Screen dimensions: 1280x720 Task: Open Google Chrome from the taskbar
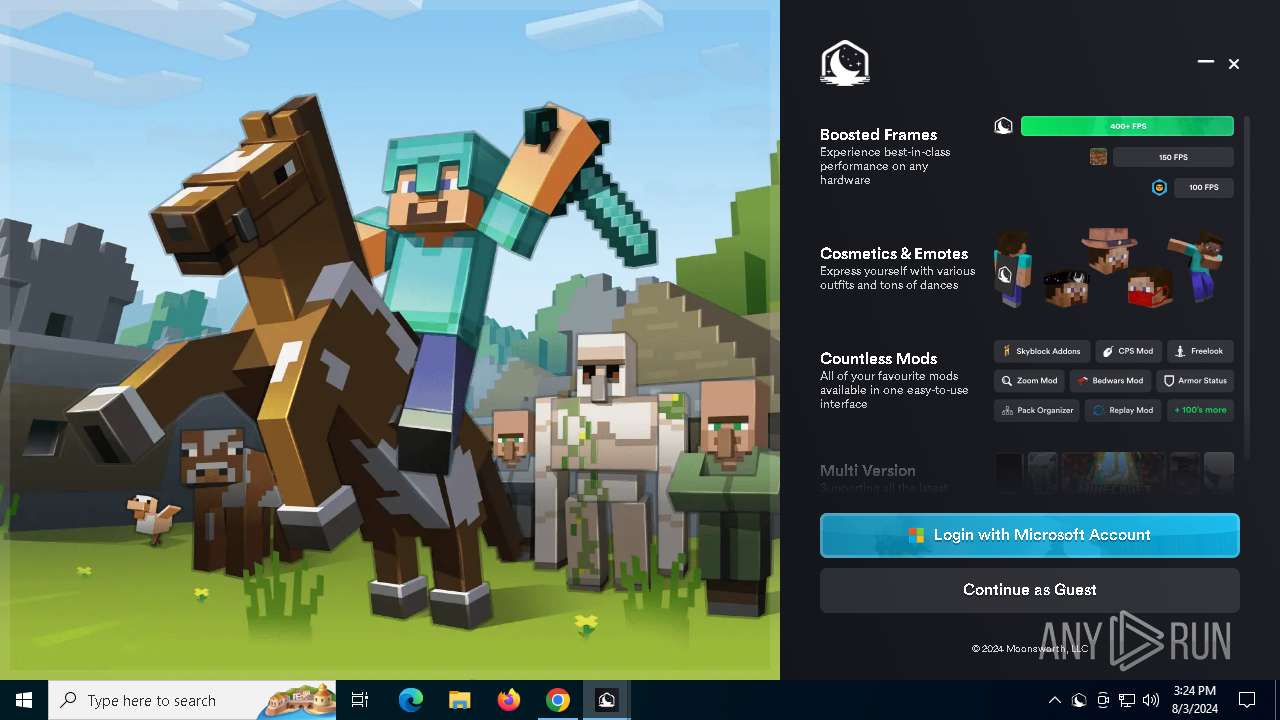click(557, 700)
